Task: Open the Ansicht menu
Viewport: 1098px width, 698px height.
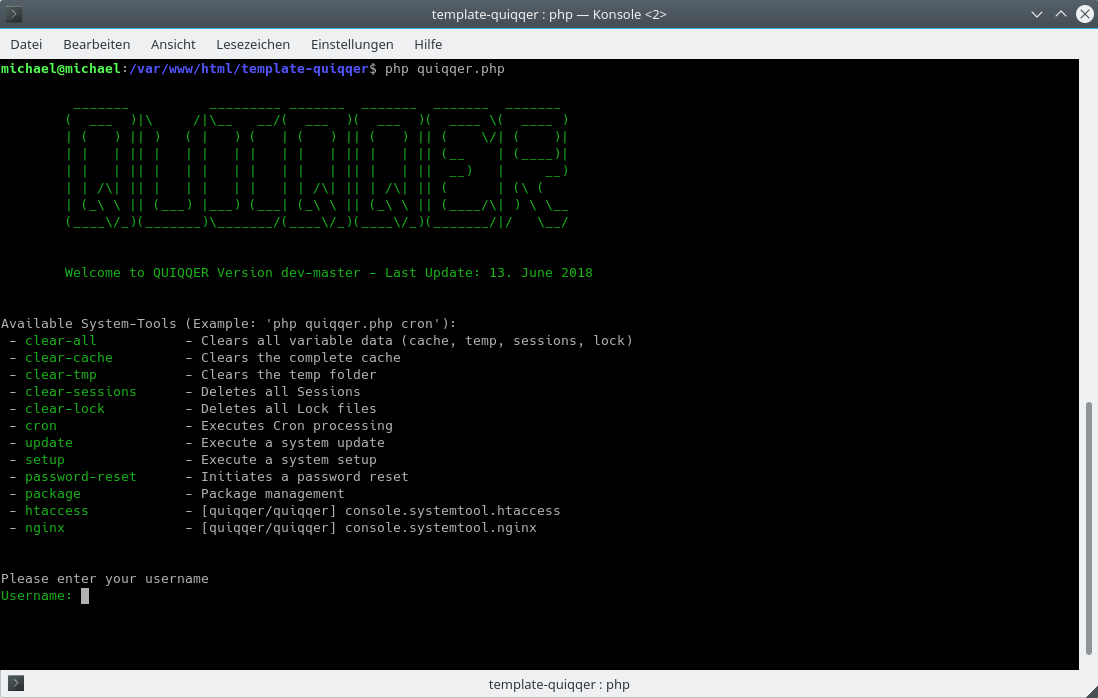Action: click(x=173, y=44)
